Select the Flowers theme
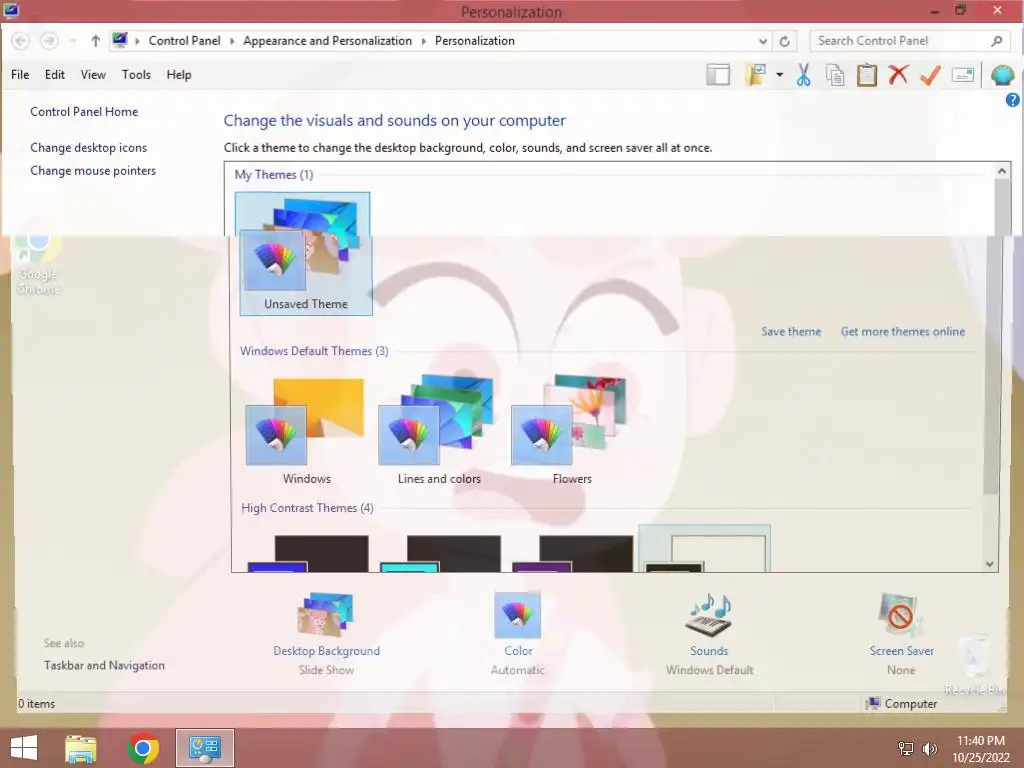Image resolution: width=1024 pixels, height=768 pixels. tap(571, 430)
